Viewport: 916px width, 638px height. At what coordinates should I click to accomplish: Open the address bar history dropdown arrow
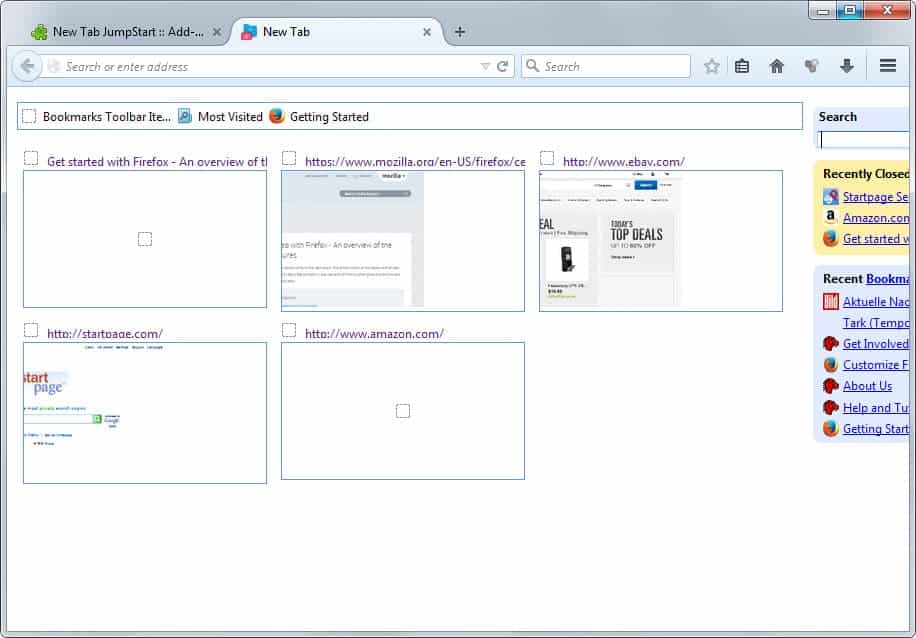(x=485, y=67)
